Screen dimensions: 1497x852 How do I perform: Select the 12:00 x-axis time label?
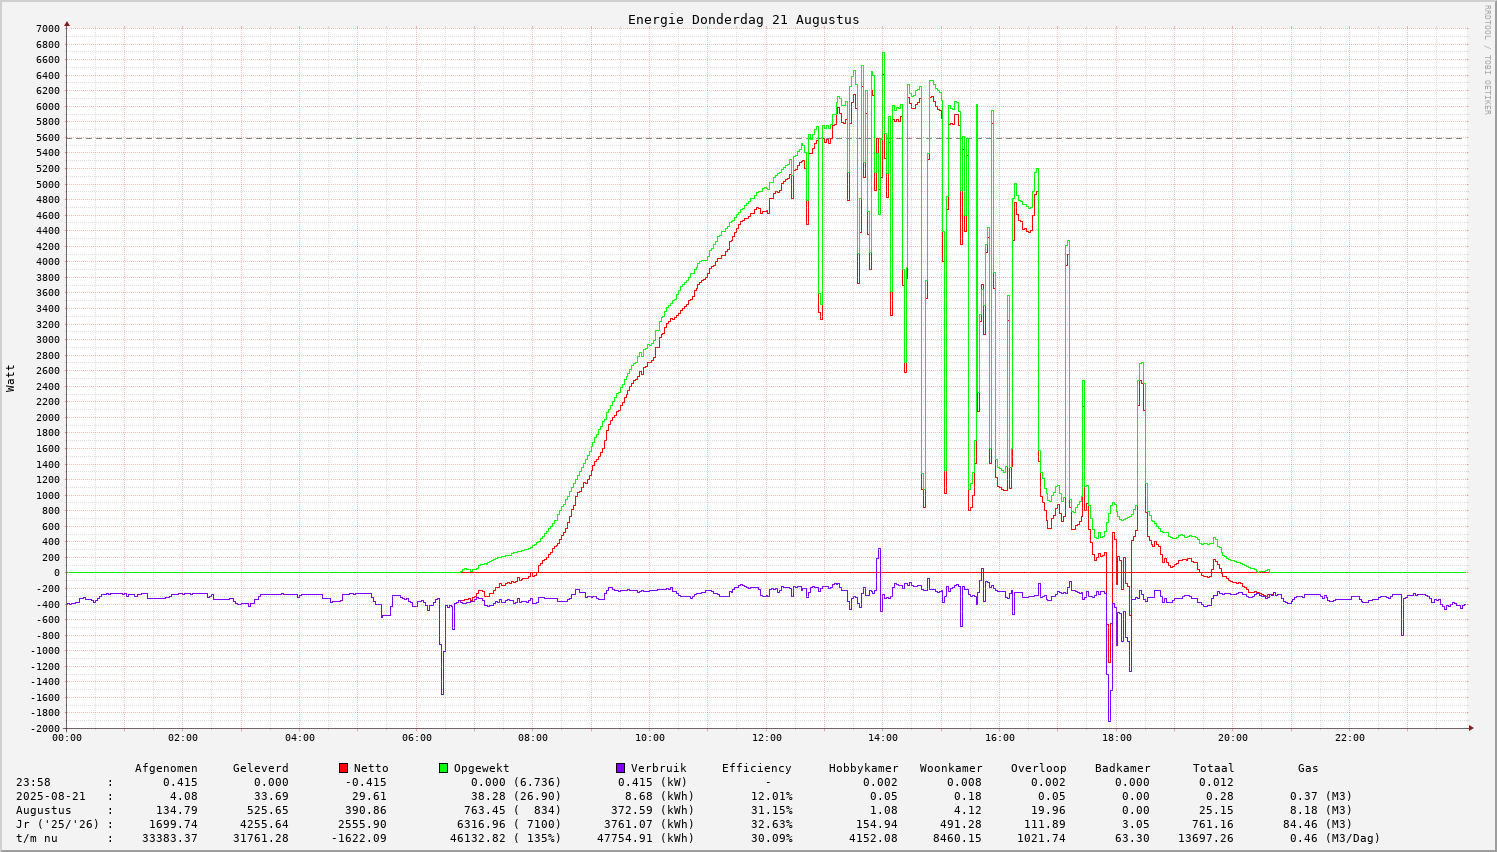766,738
